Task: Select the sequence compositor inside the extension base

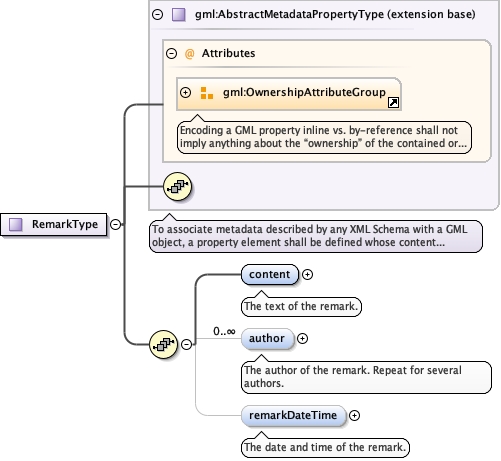Action: (177, 186)
